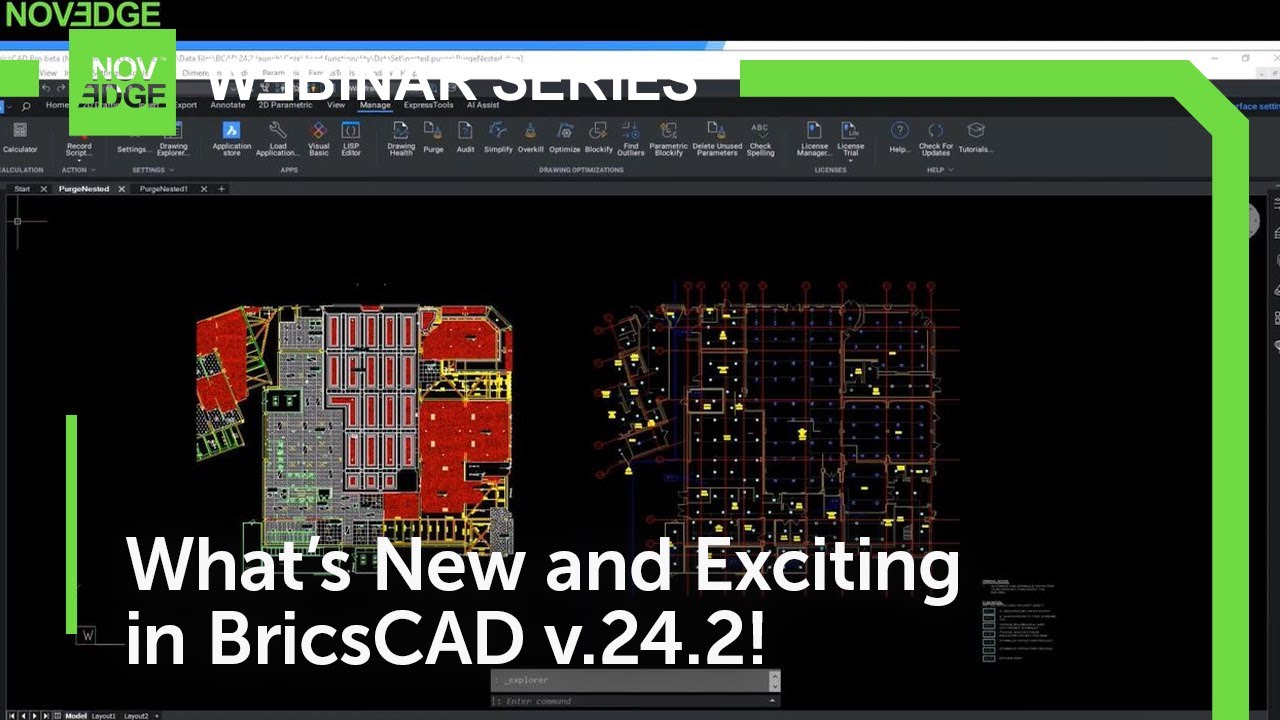Viewport: 1280px width, 720px height.
Task: Switch to the PurgeNested1 document tab
Action: coord(163,189)
